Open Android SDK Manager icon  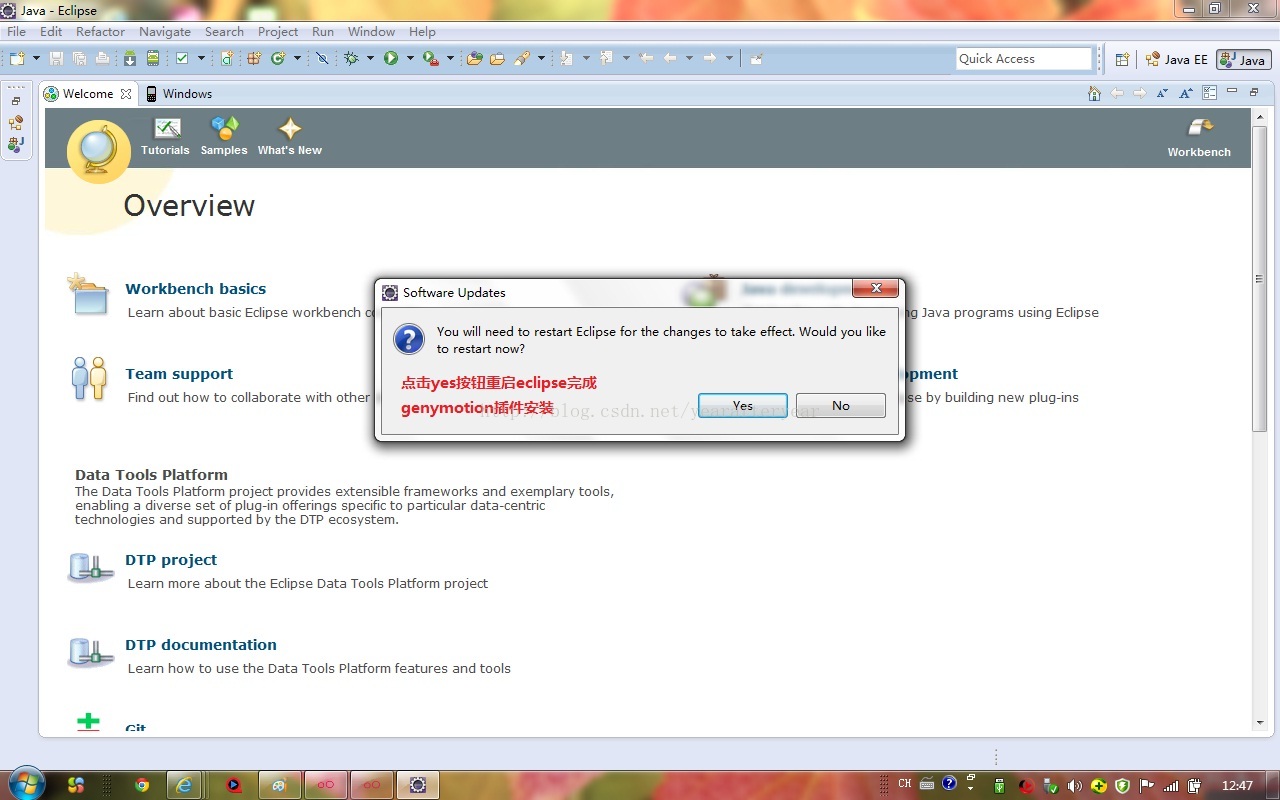coord(130,59)
